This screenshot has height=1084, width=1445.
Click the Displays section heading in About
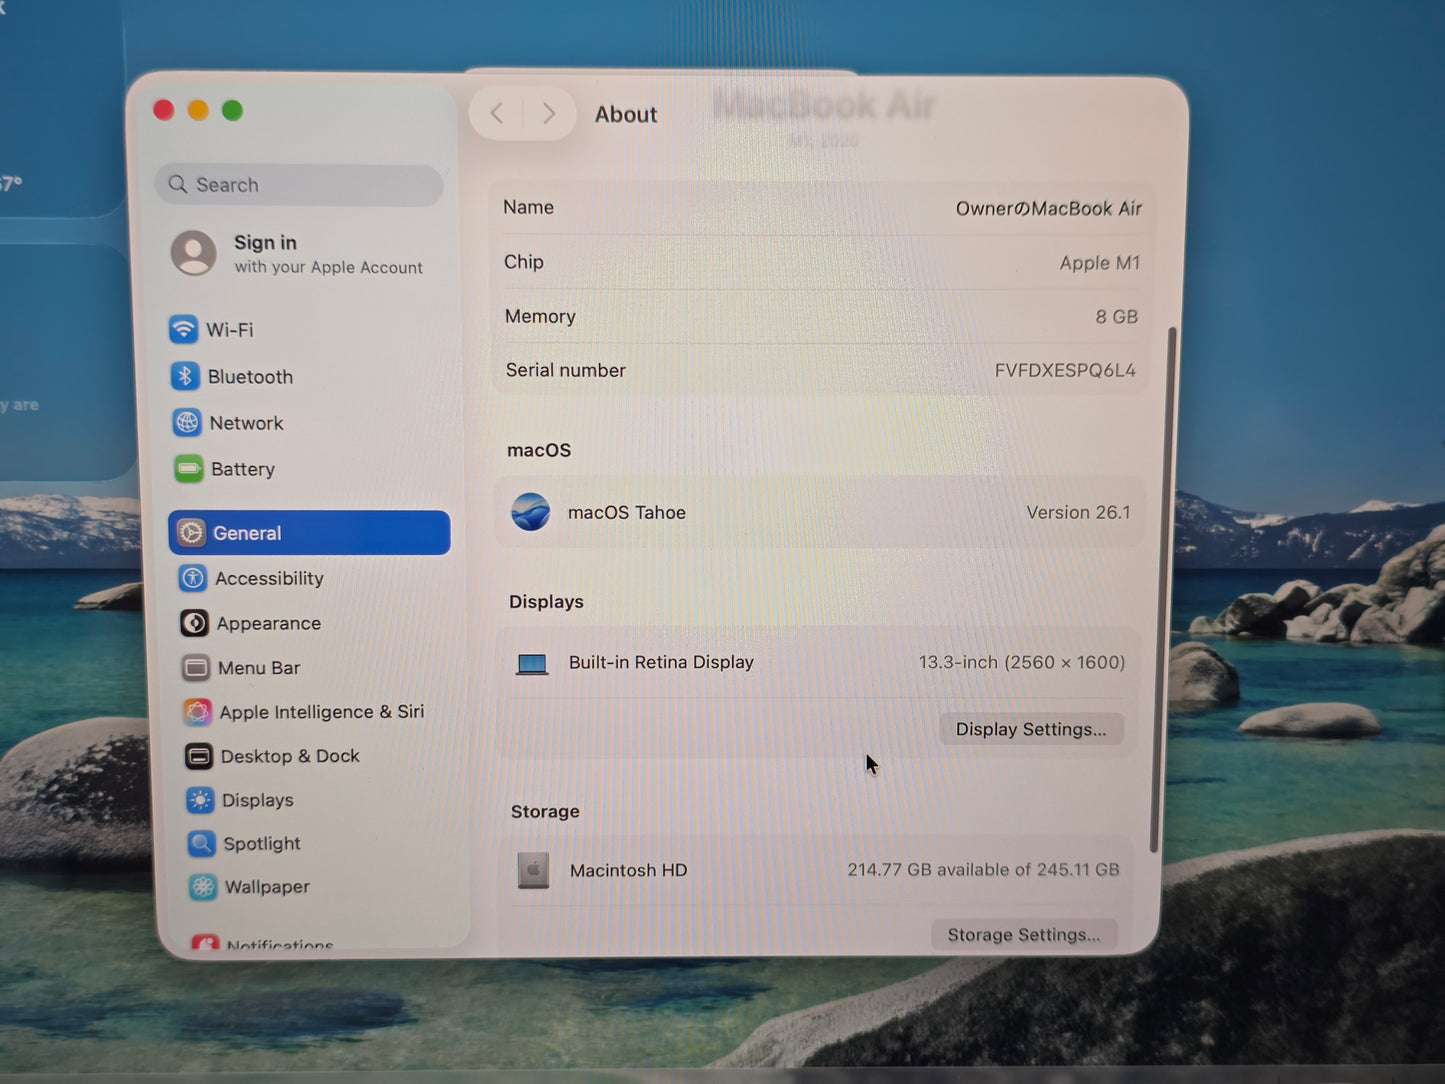point(546,601)
